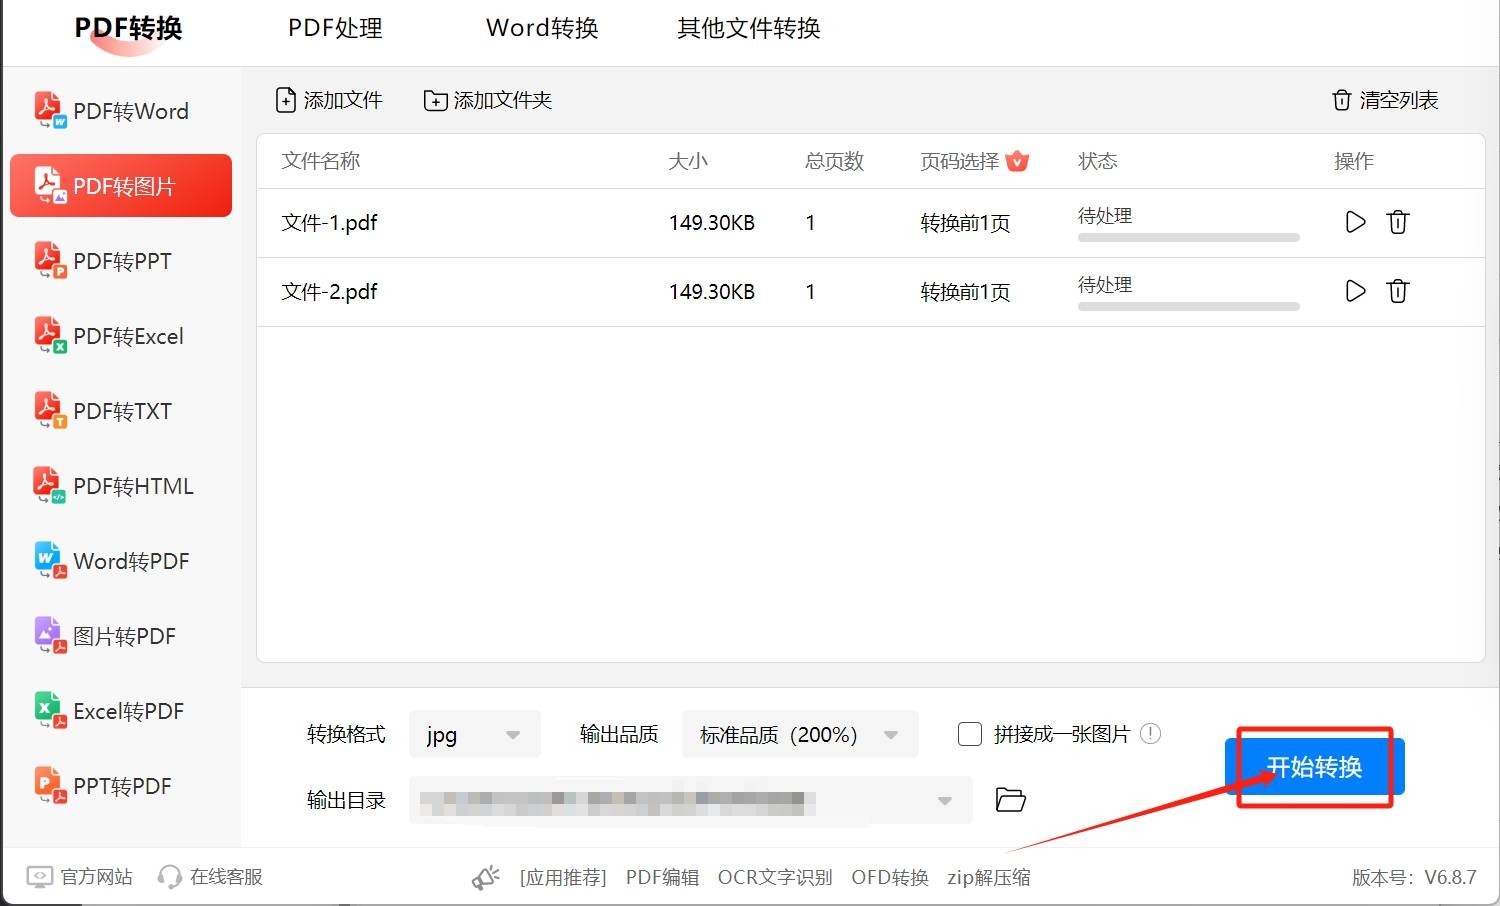Switch to the Word转换 top tab

click(x=542, y=28)
